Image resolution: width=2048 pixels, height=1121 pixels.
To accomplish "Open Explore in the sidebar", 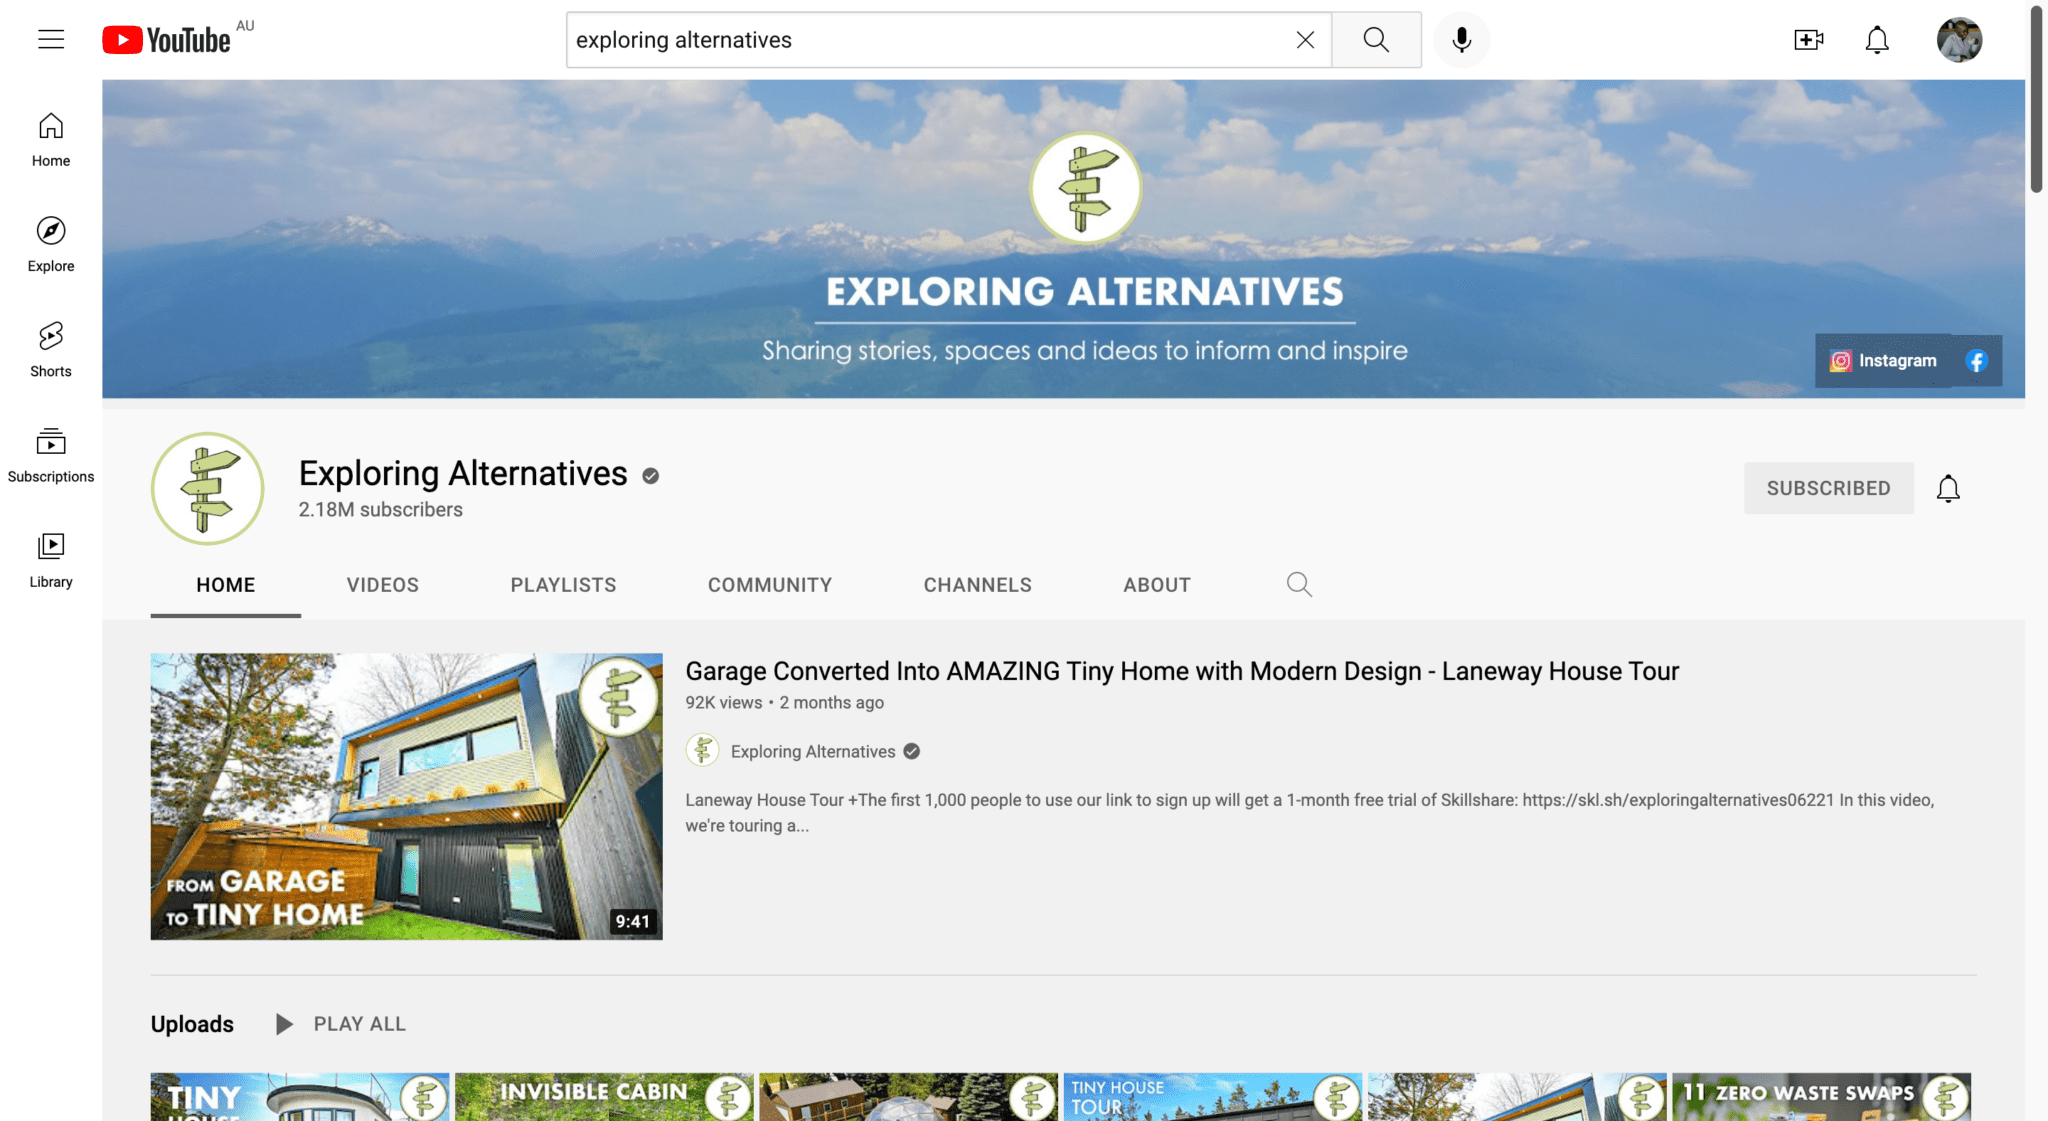I will coord(51,245).
